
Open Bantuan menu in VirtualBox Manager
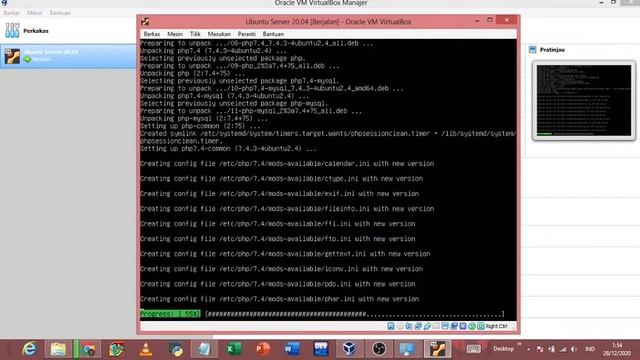pyautogui.click(x=60, y=13)
